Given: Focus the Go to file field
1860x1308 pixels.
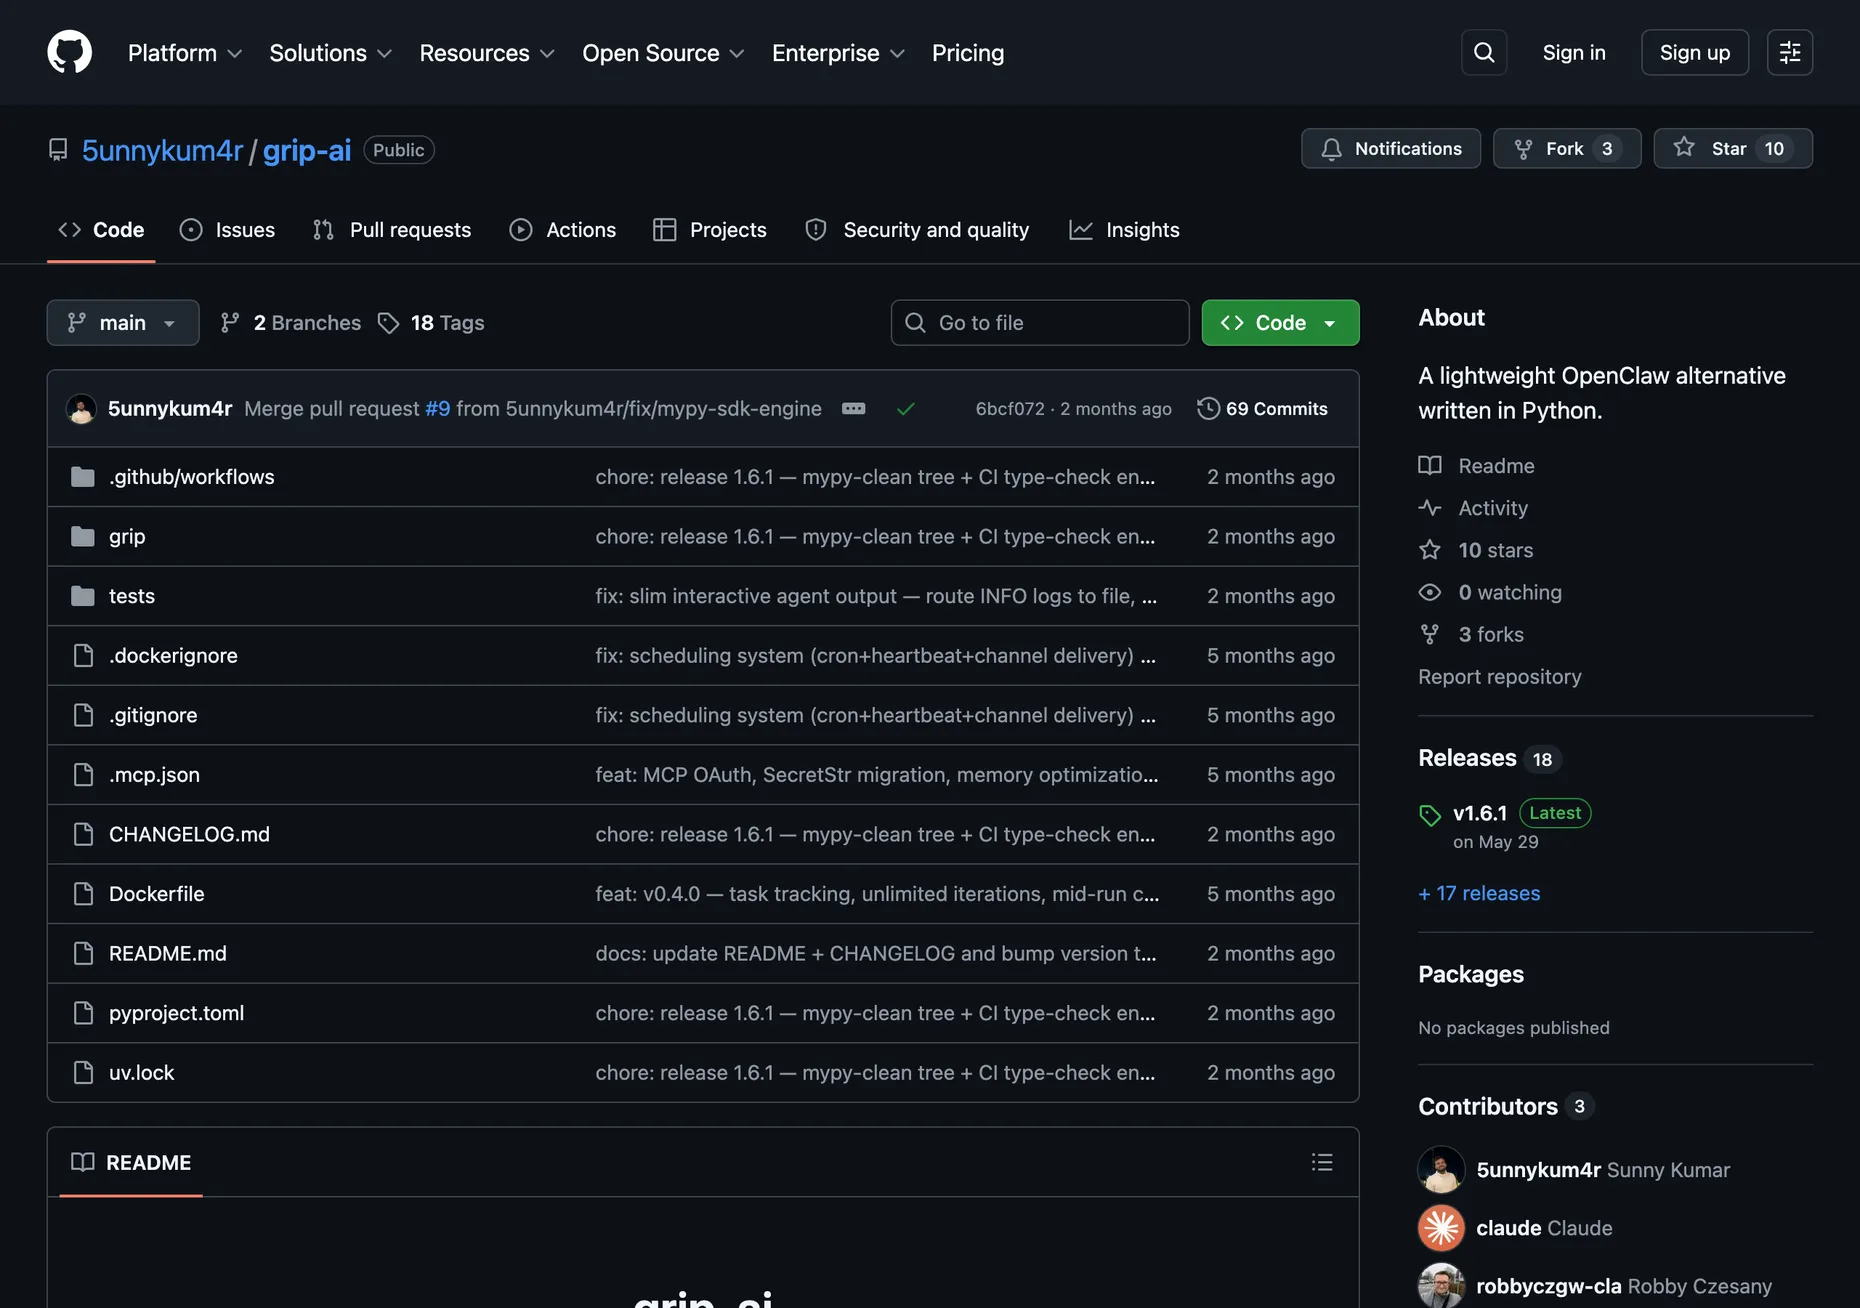Looking at the screenshot, I should tap(1040, 323).
